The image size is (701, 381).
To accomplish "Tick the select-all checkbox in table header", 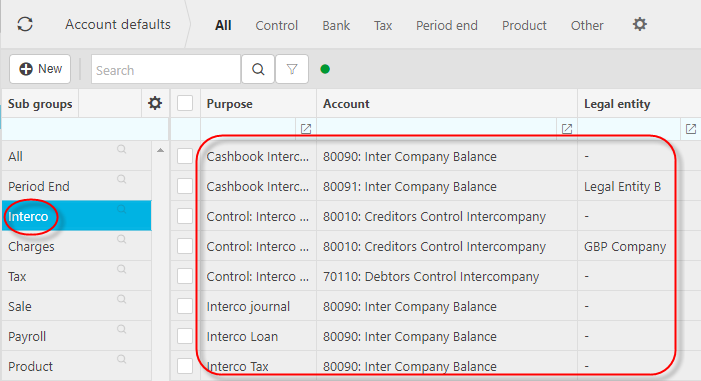I will click(185, 103).
